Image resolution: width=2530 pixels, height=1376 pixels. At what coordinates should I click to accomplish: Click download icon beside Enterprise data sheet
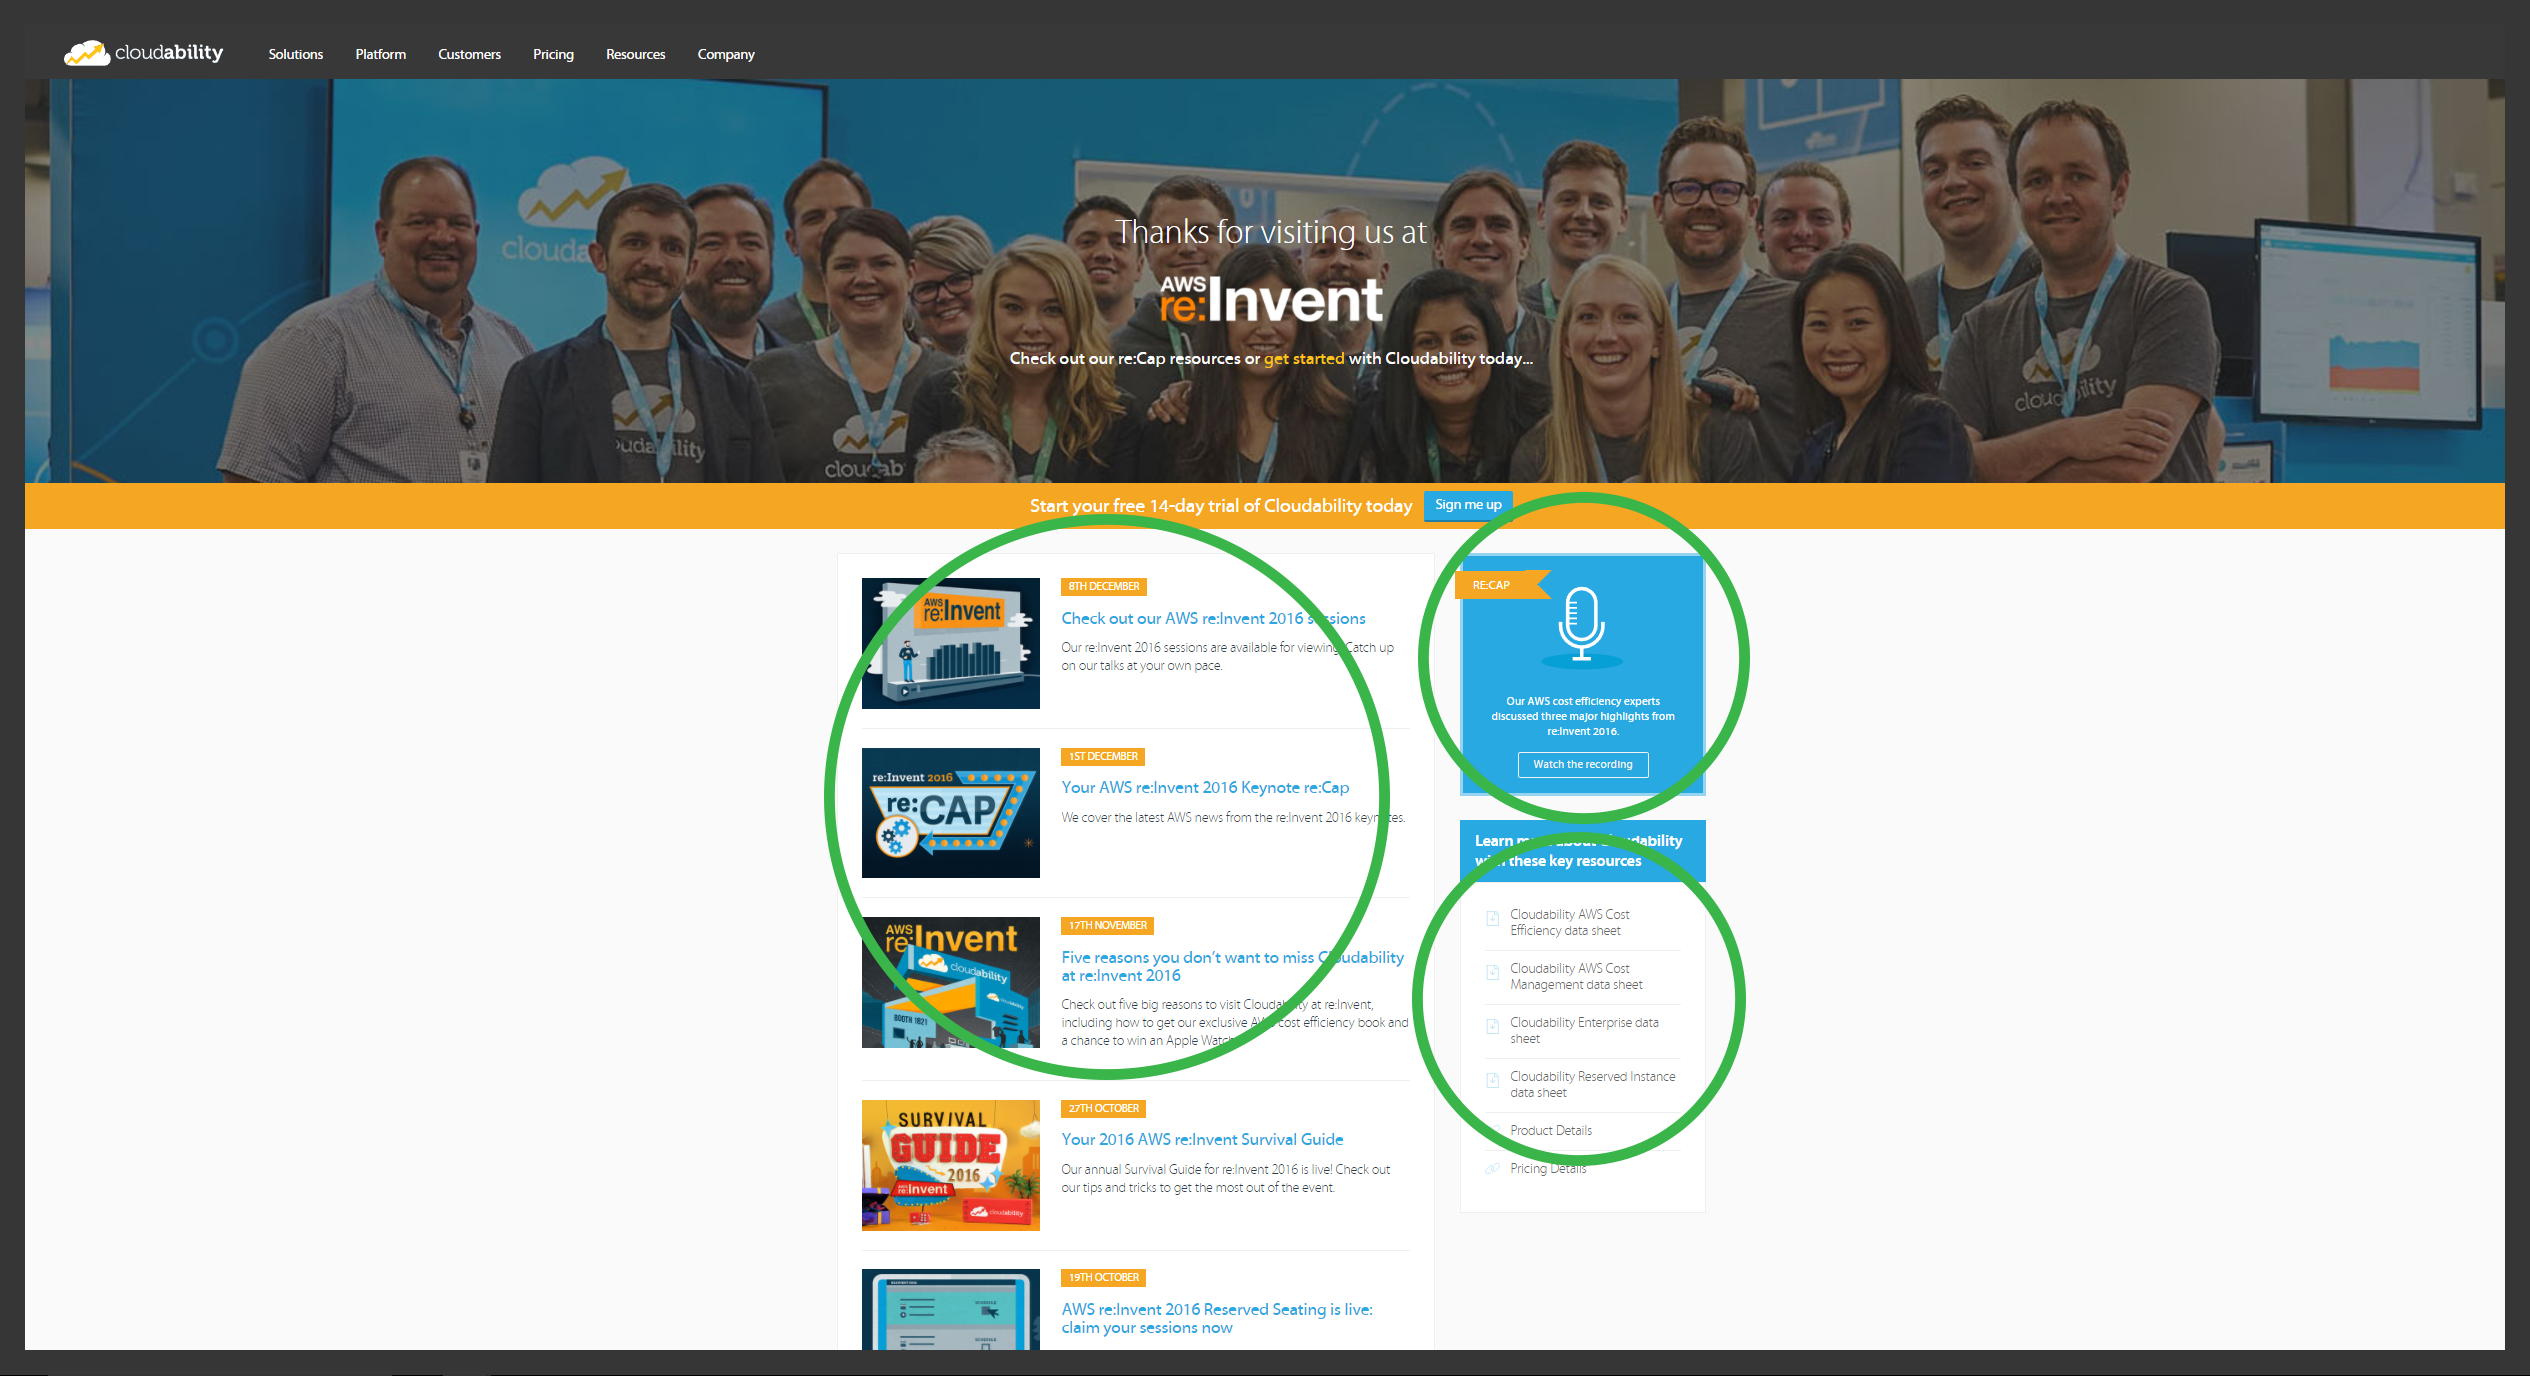1492,1026
